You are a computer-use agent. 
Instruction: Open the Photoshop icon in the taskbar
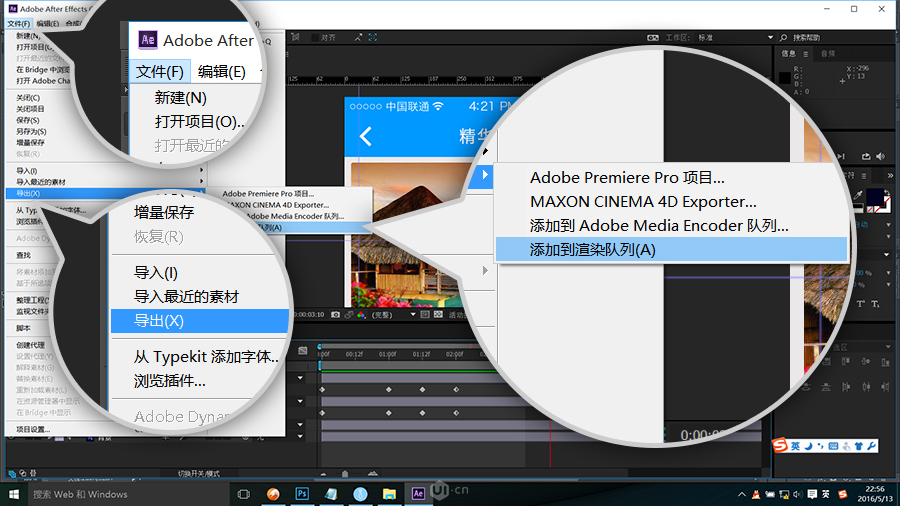click(301, 493)
